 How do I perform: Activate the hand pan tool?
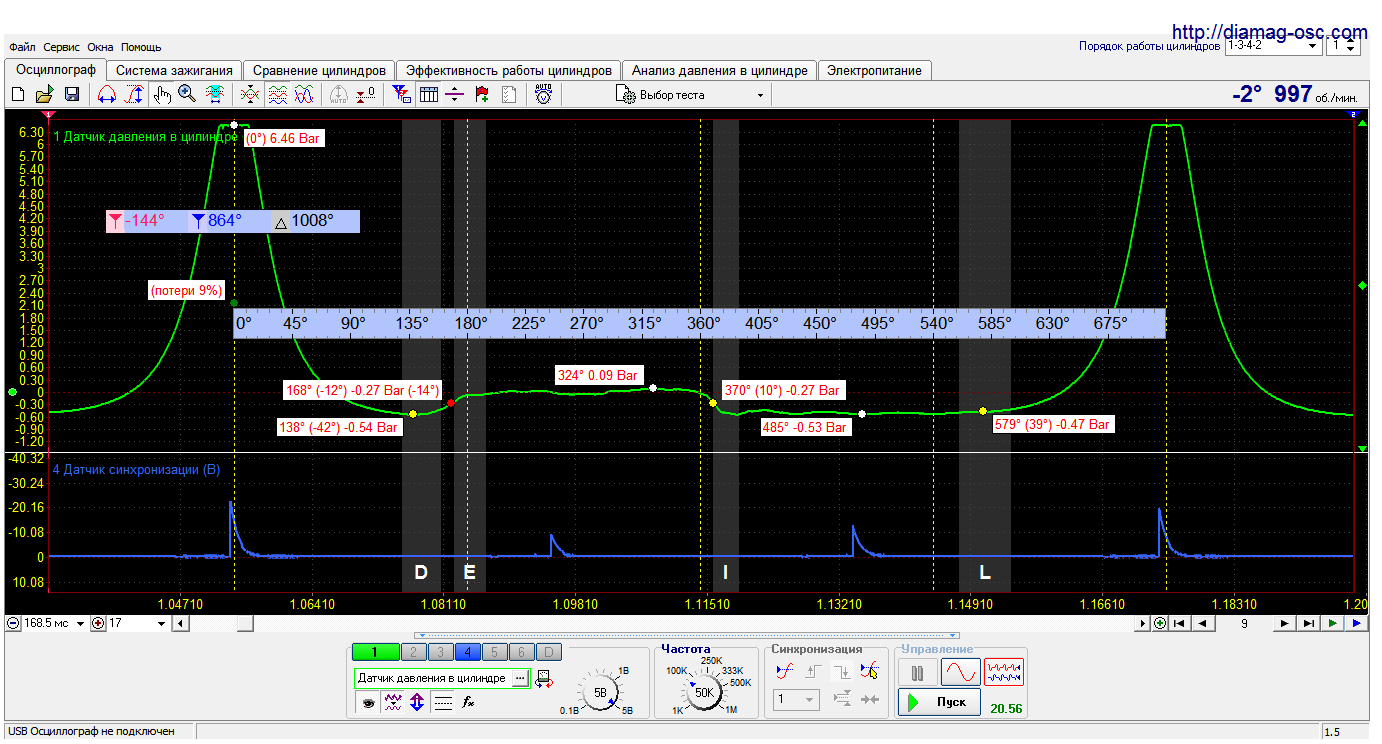(162, 94)
